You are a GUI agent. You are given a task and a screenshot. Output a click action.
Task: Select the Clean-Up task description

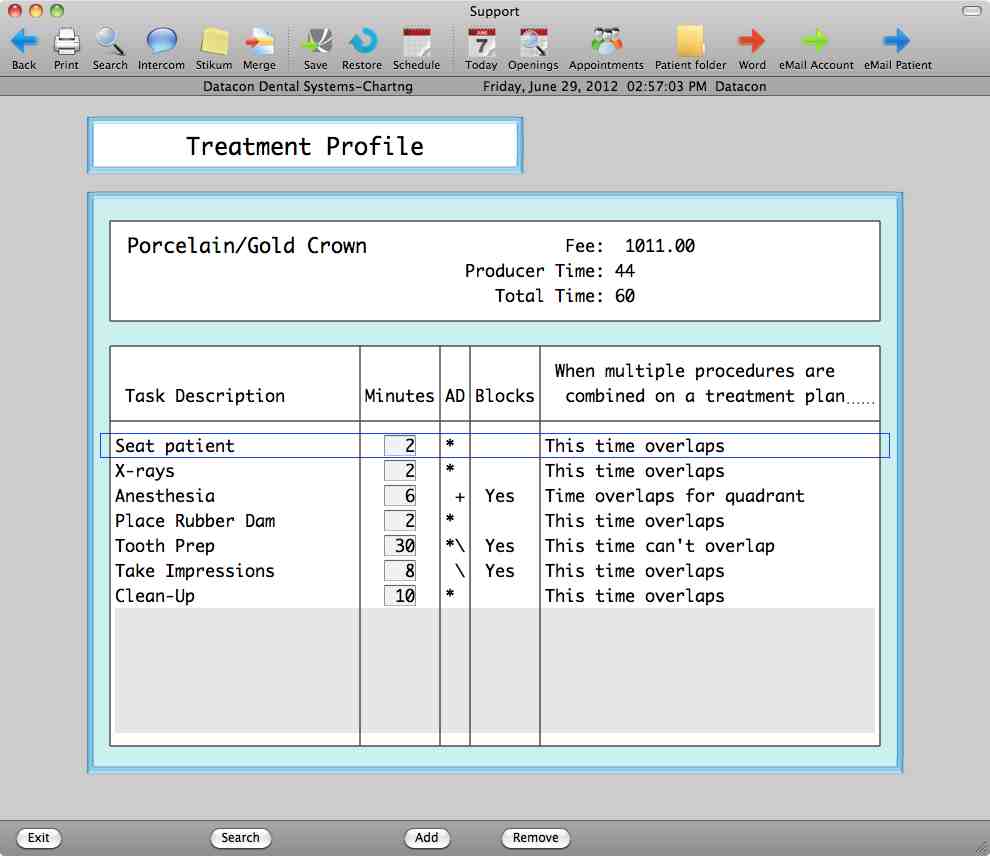point(155,595)
